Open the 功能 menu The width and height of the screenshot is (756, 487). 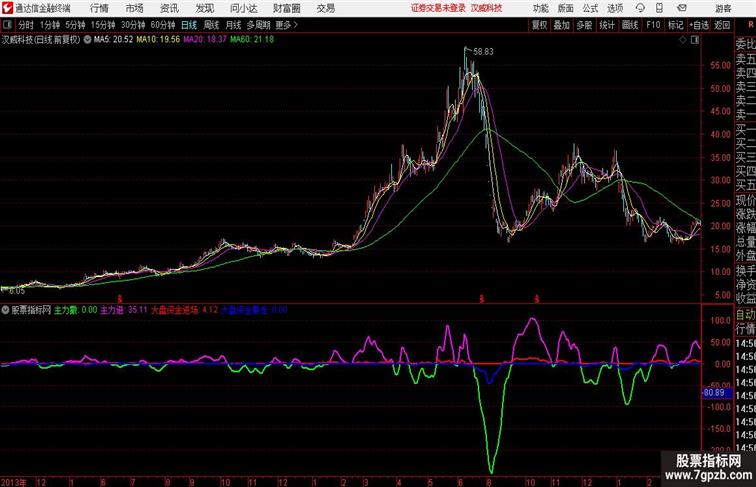541,8
